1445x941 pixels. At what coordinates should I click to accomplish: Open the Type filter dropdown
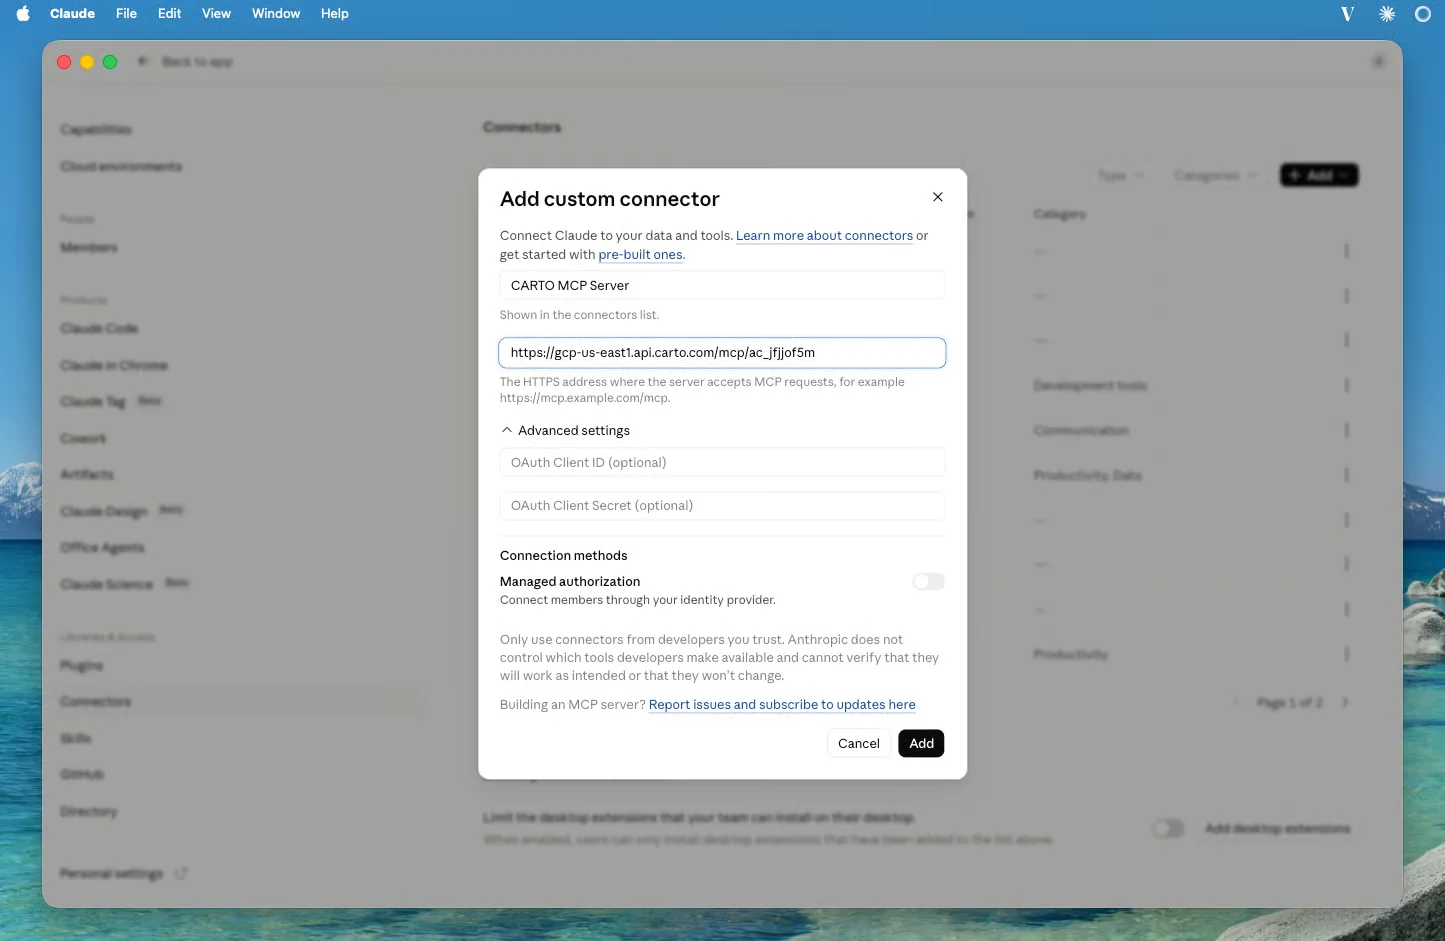pos(1120,176)
